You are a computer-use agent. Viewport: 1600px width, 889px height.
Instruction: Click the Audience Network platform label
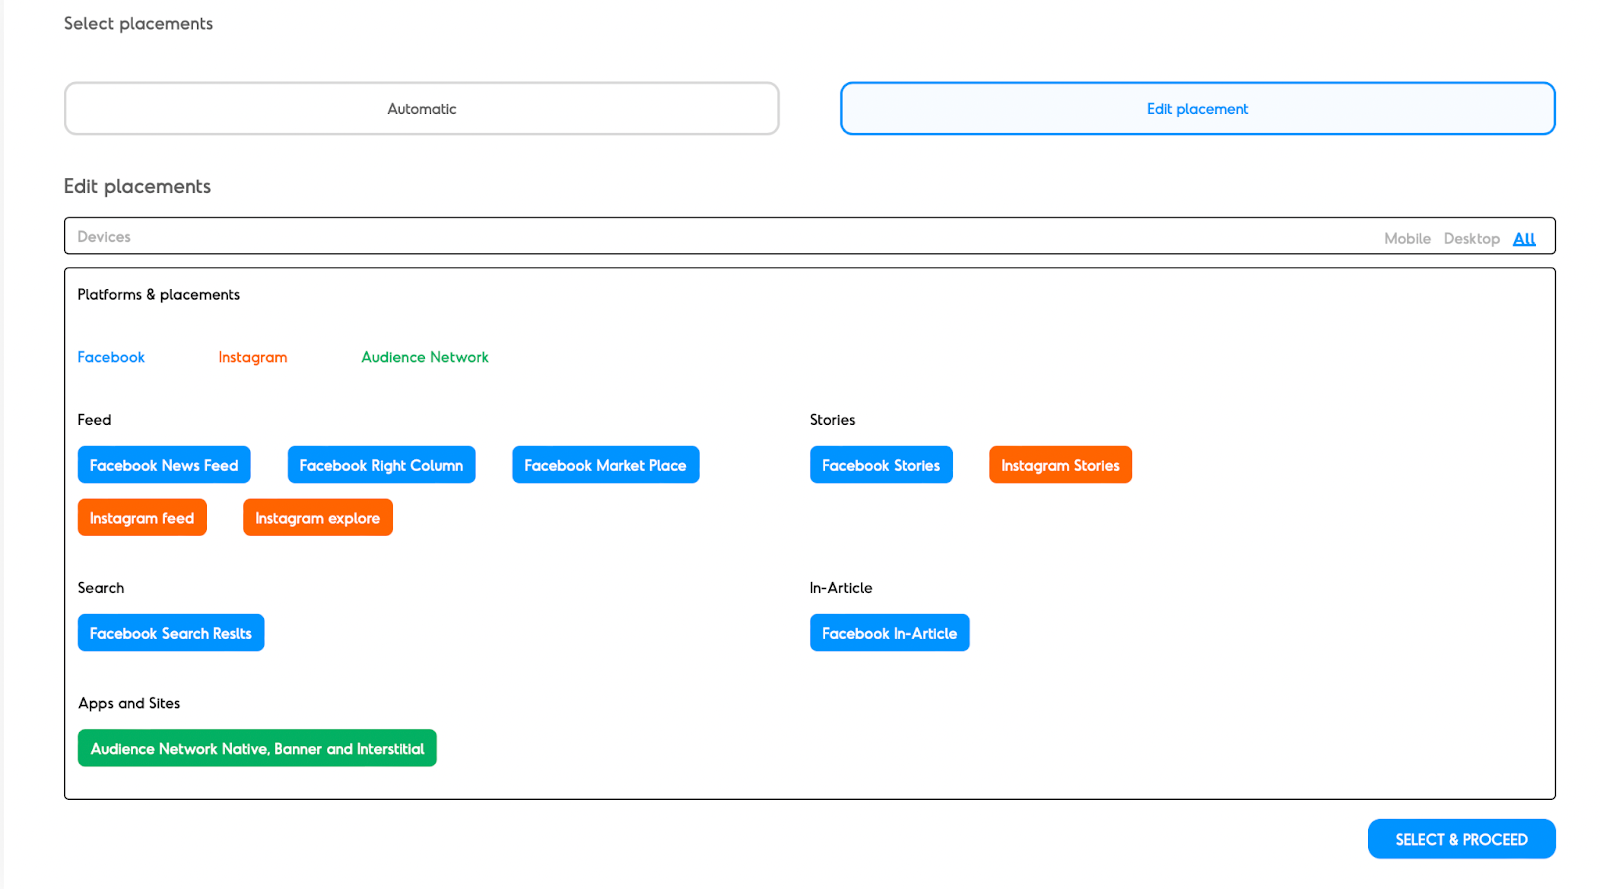(x=425, y=357)
